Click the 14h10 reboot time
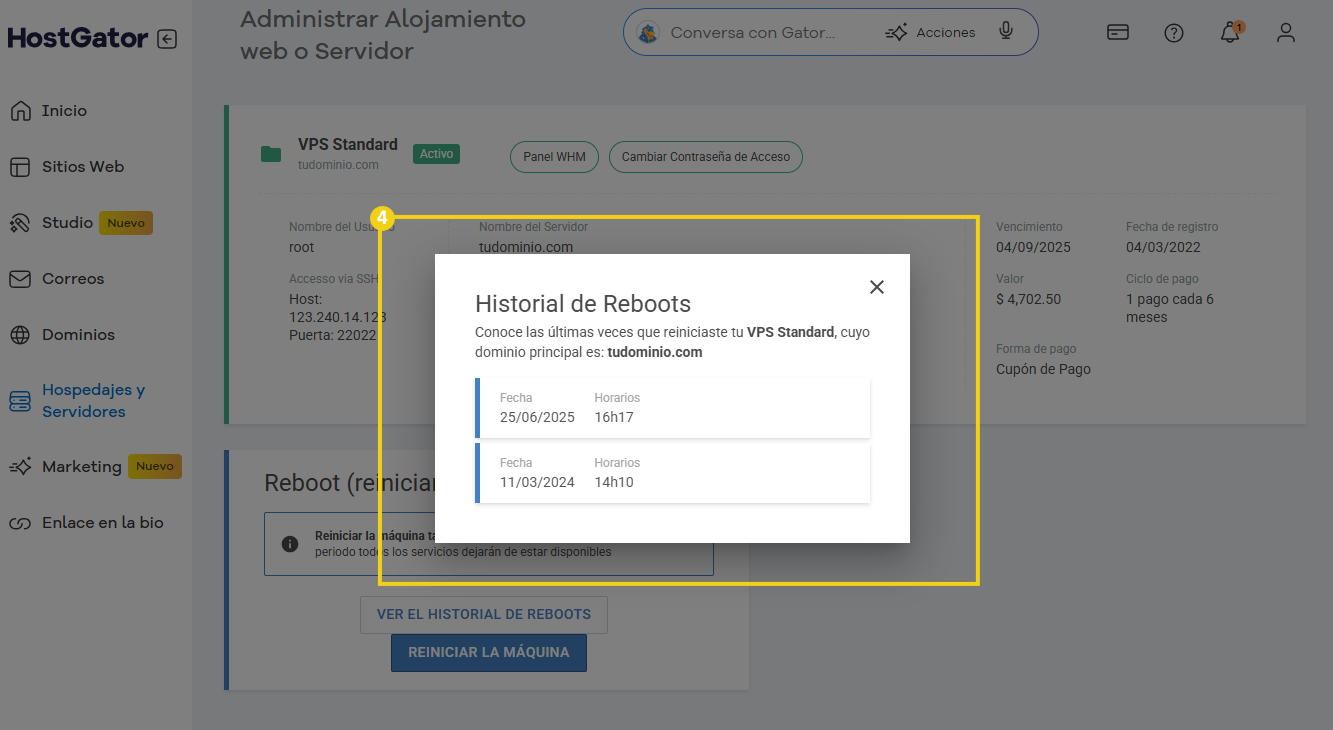1333x730 pixels. click(614, 482)
